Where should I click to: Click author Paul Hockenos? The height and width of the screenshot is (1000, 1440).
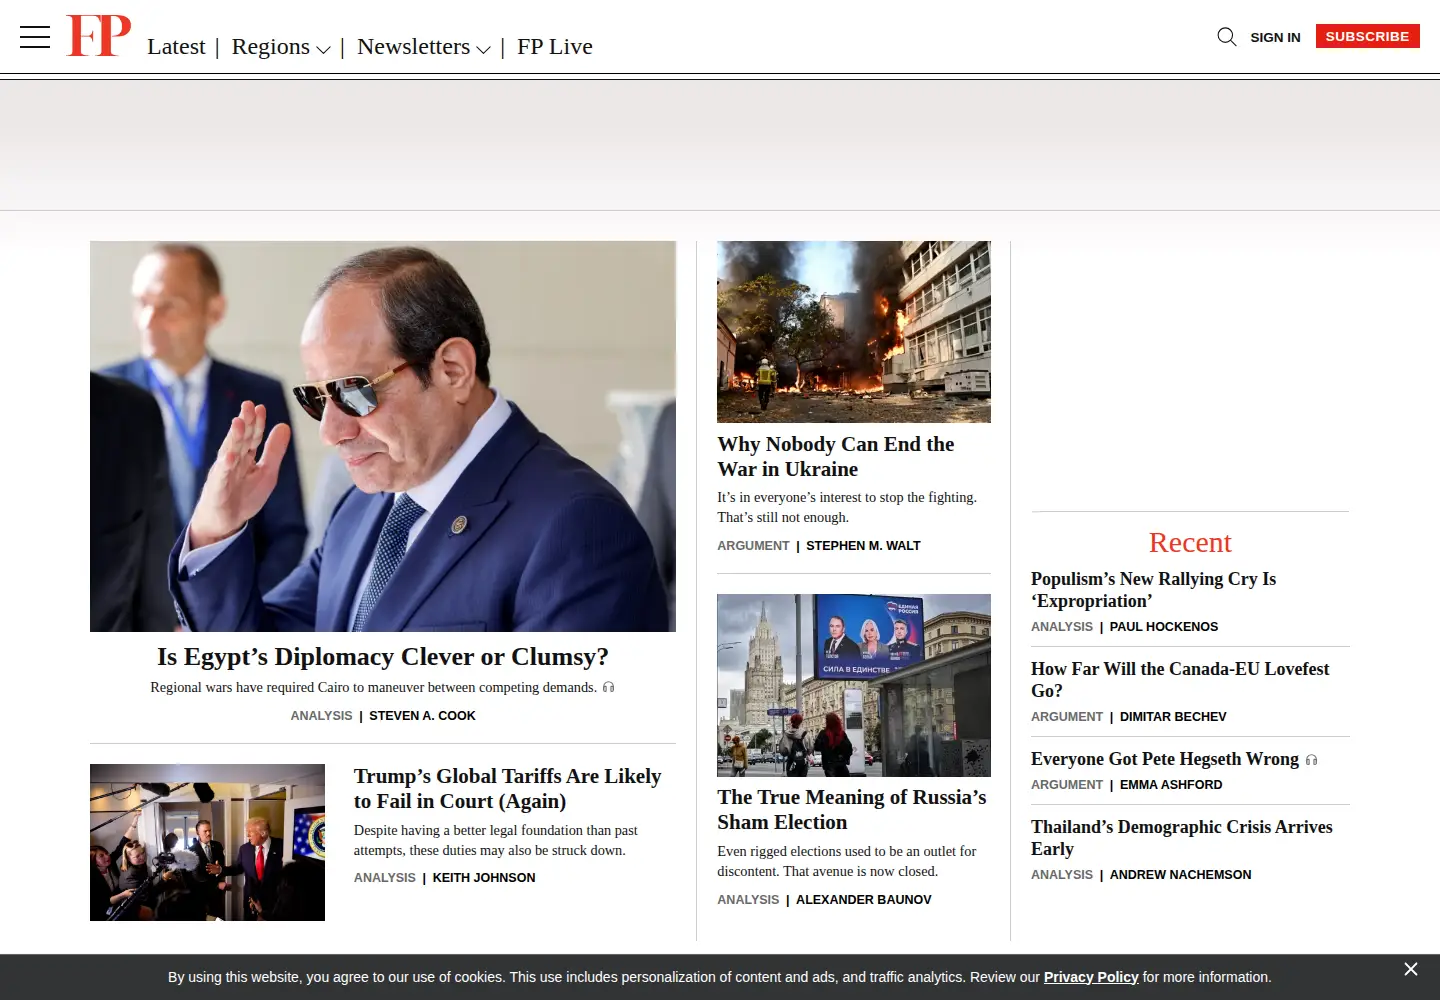[x=1164, y=627]
